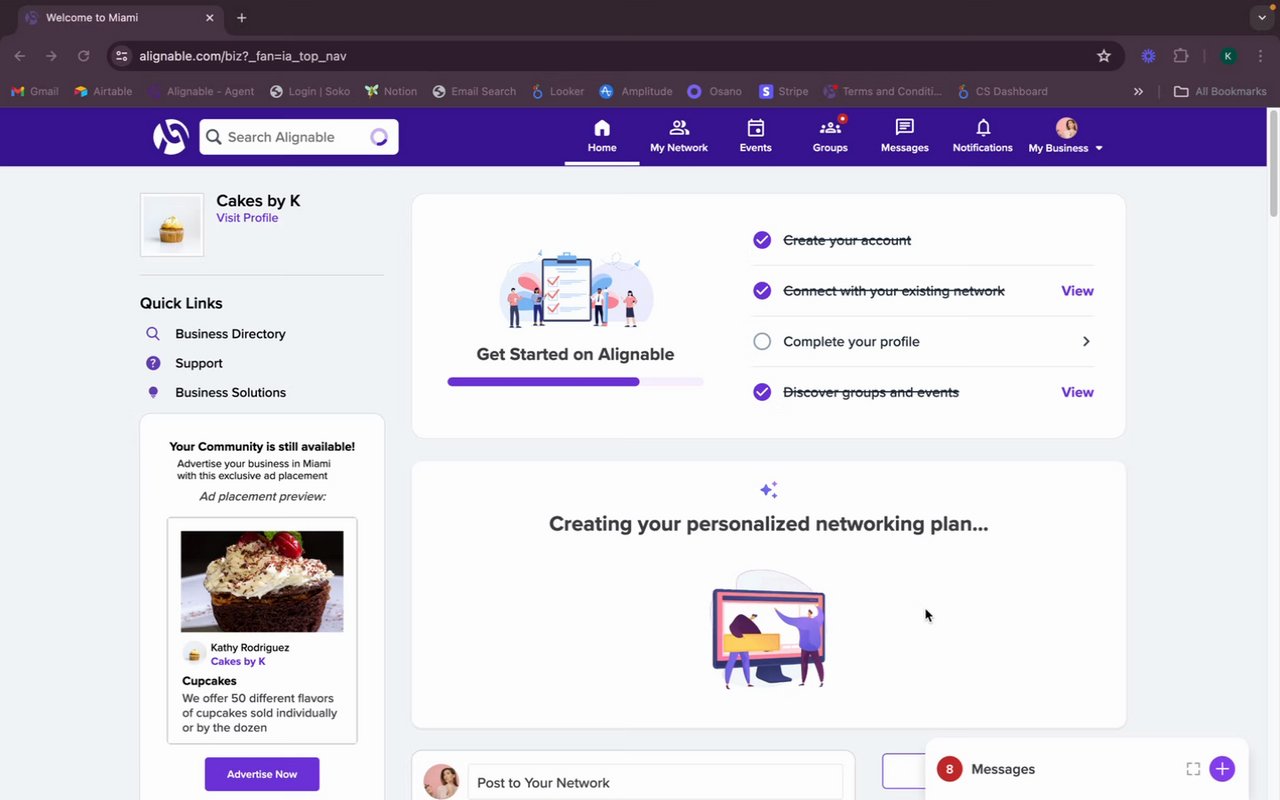The width and height of the screenshot is (1280, 800).
Task: Open the Notifications bell
Action: click(x=983, y=136)
